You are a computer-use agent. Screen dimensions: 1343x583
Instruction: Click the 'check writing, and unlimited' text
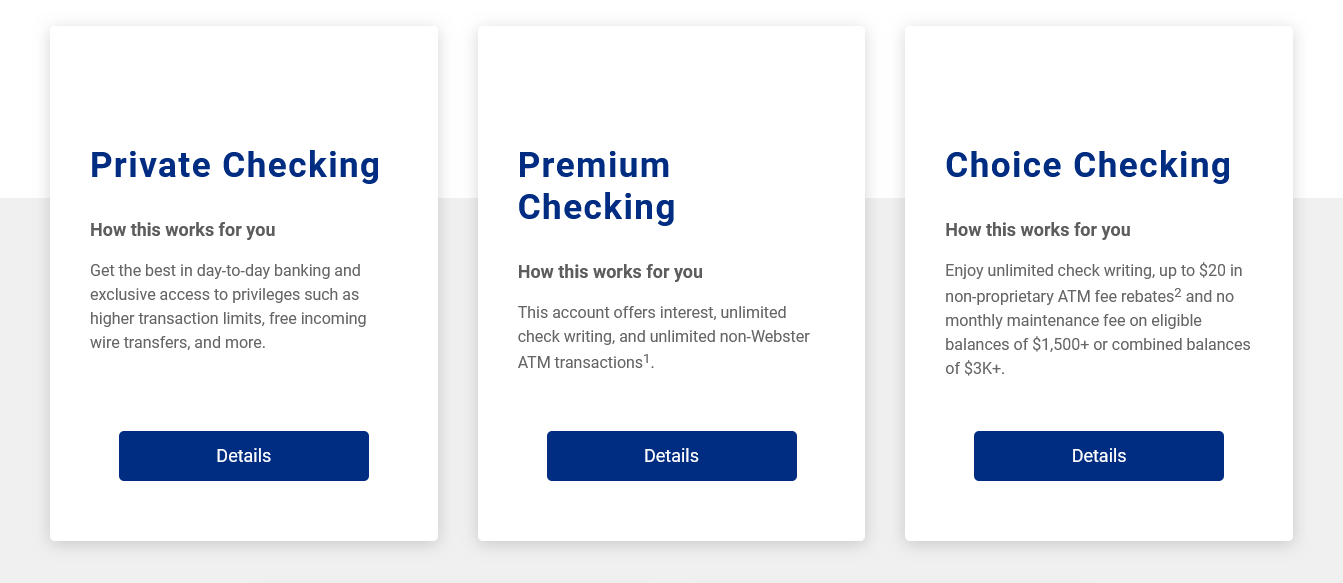click(x=615, y=337)
